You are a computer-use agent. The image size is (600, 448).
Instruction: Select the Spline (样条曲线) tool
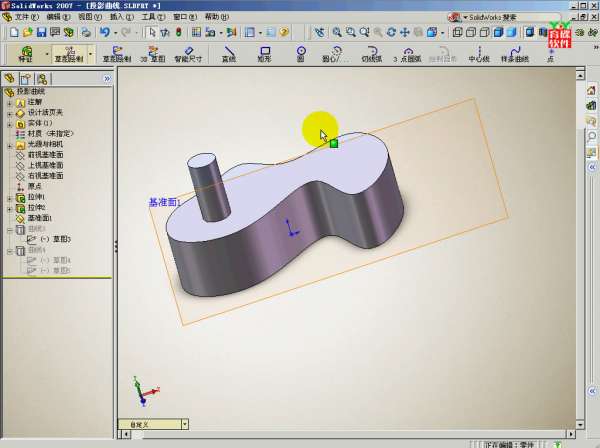coord(515,53)
